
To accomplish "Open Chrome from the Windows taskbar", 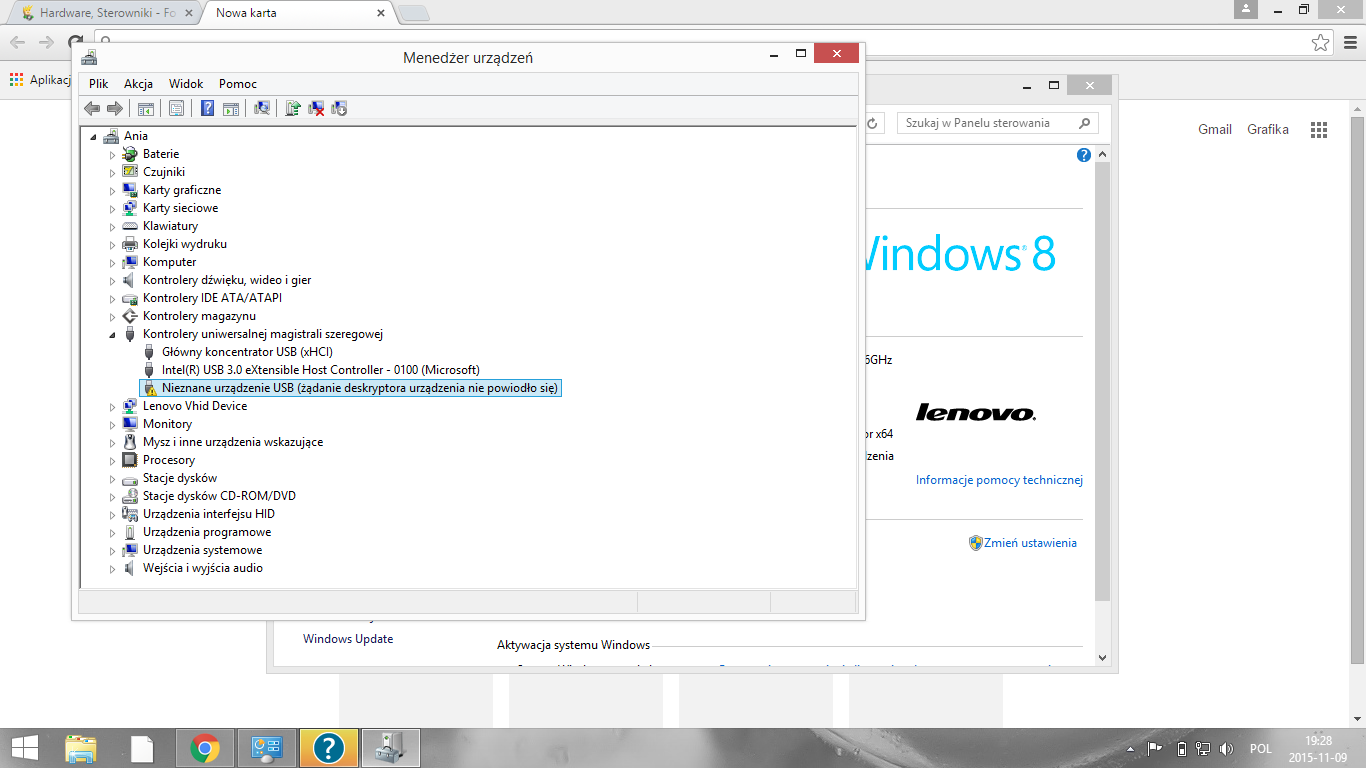I will pos(205,747).
